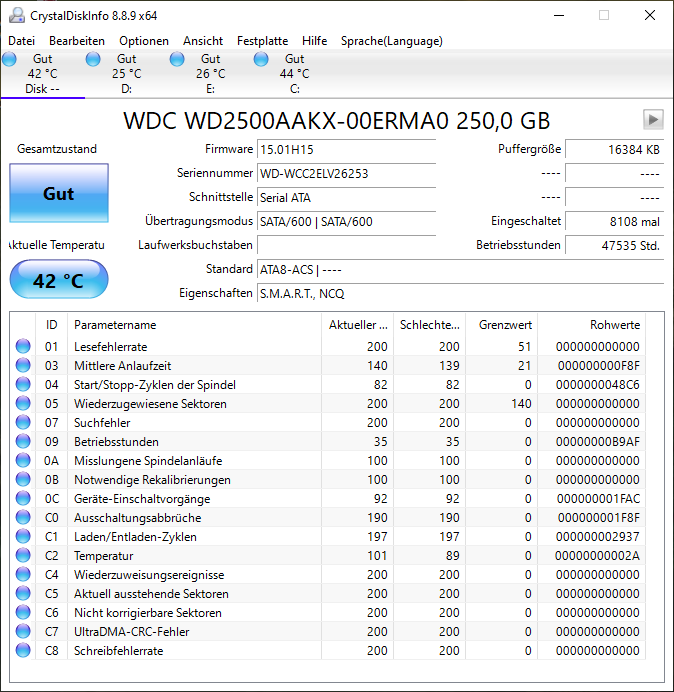The height and width of the screenshot is (692, 674).
Task: Click status orb for row 03 Mittlere Anlaufzeit
Action: [23, 365]
